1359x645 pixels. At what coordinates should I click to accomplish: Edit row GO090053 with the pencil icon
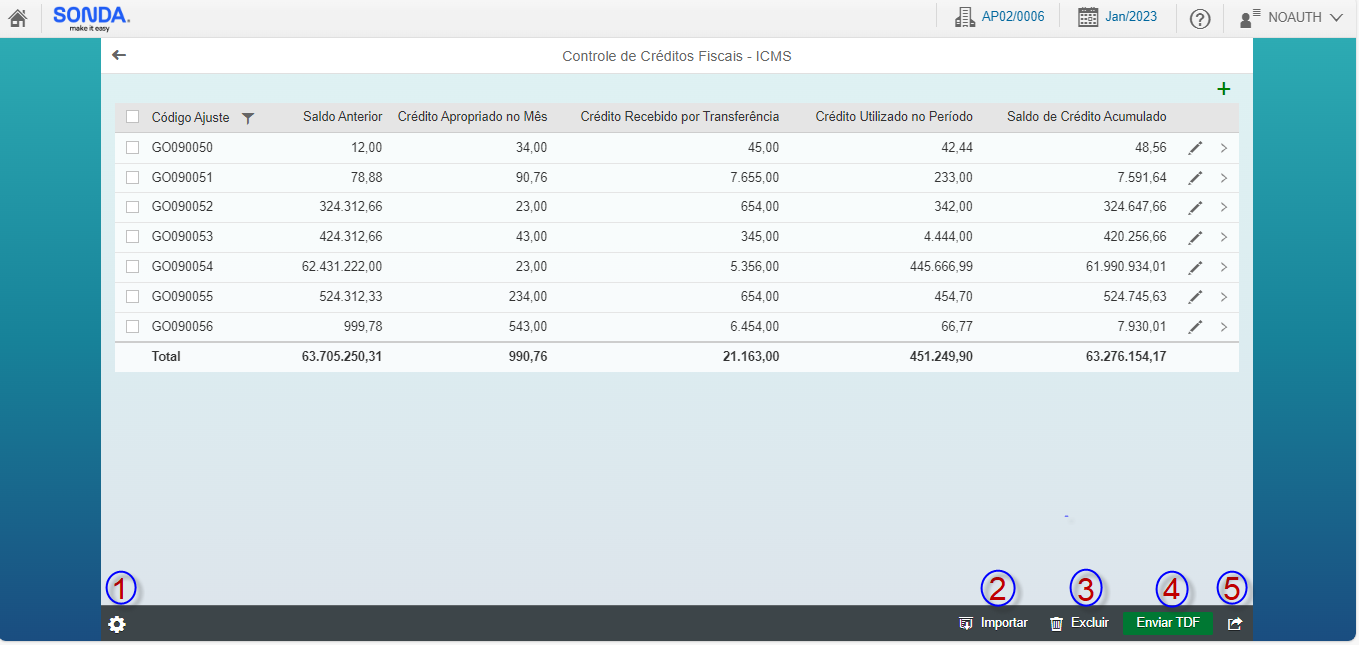pyautogui.click(x=1195, y=237)
